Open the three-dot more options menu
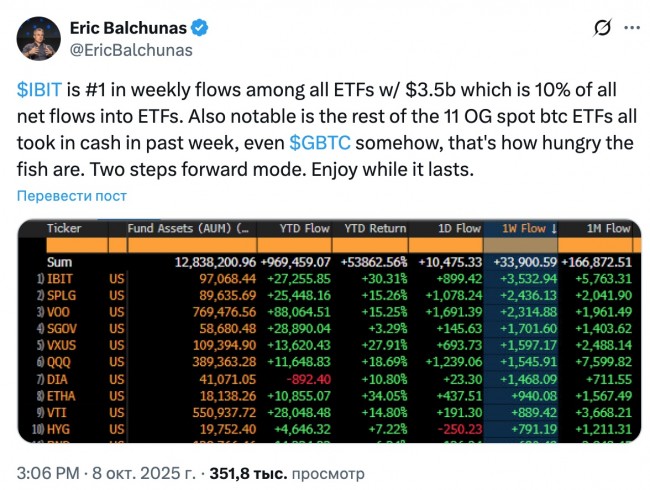The height and width of the screenshot is (490, 650). pyautogui.click(x=630, y=28)
